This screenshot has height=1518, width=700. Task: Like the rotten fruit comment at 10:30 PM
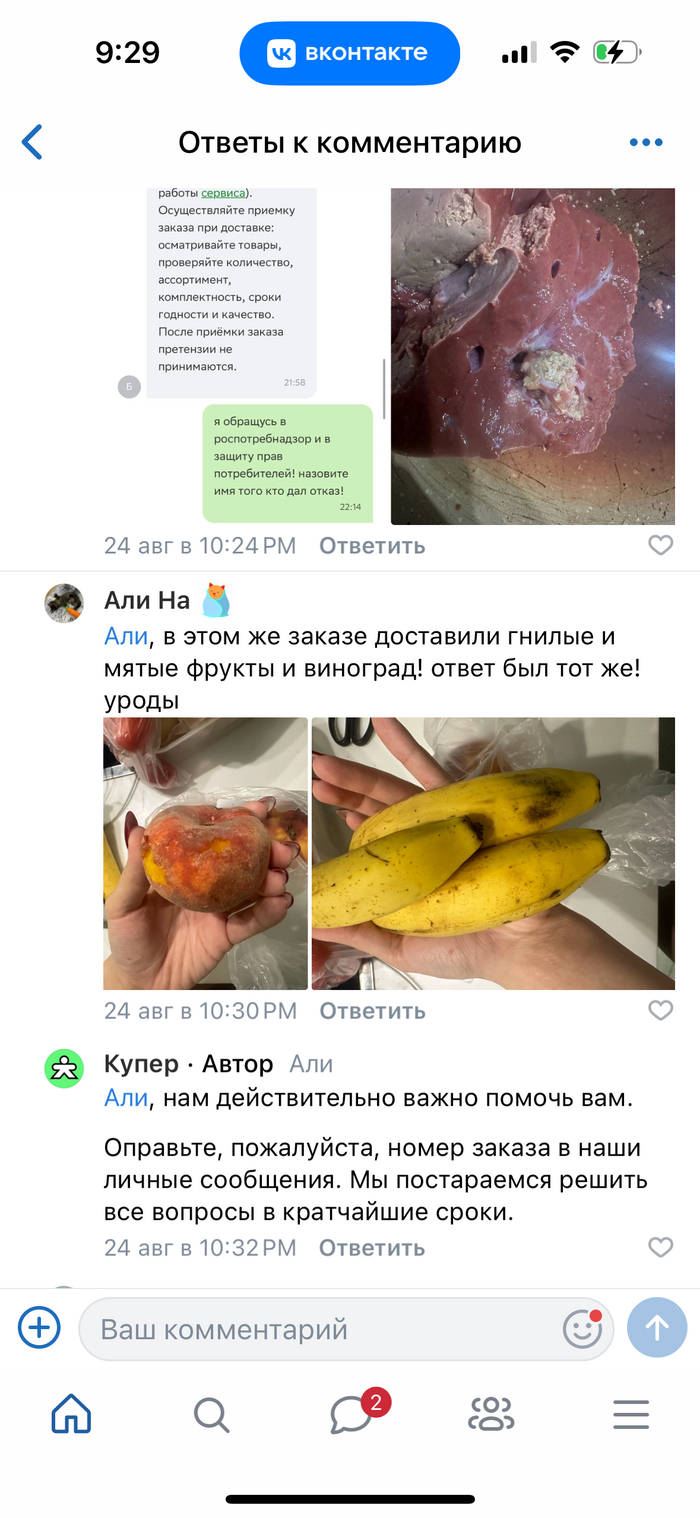pyautogui.click(x=661, y=1010)
